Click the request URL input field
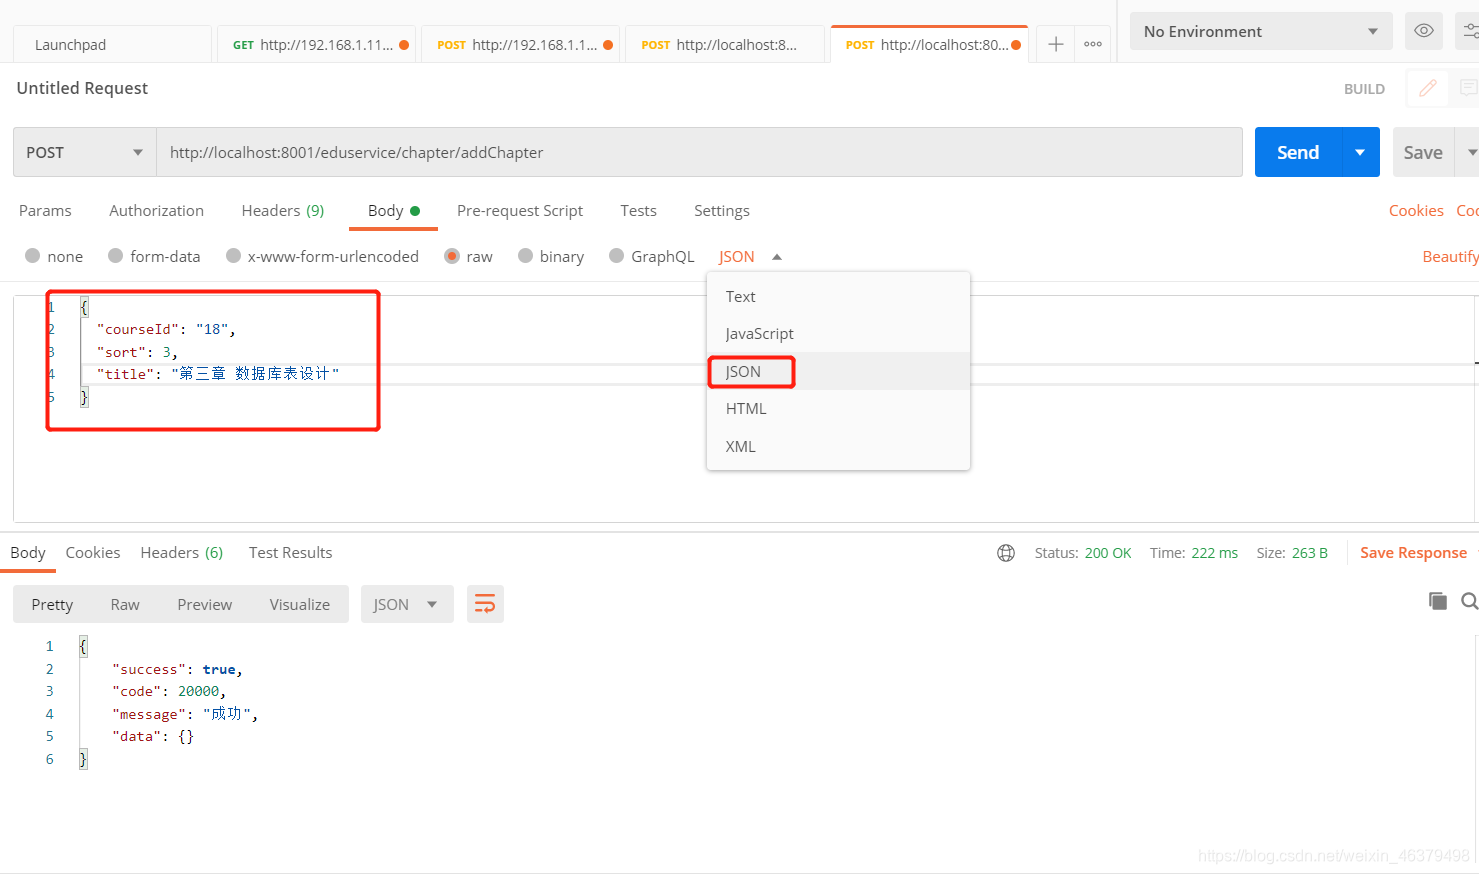Image resolution: width=1479 pixels, height=874 pixels. 699,152
